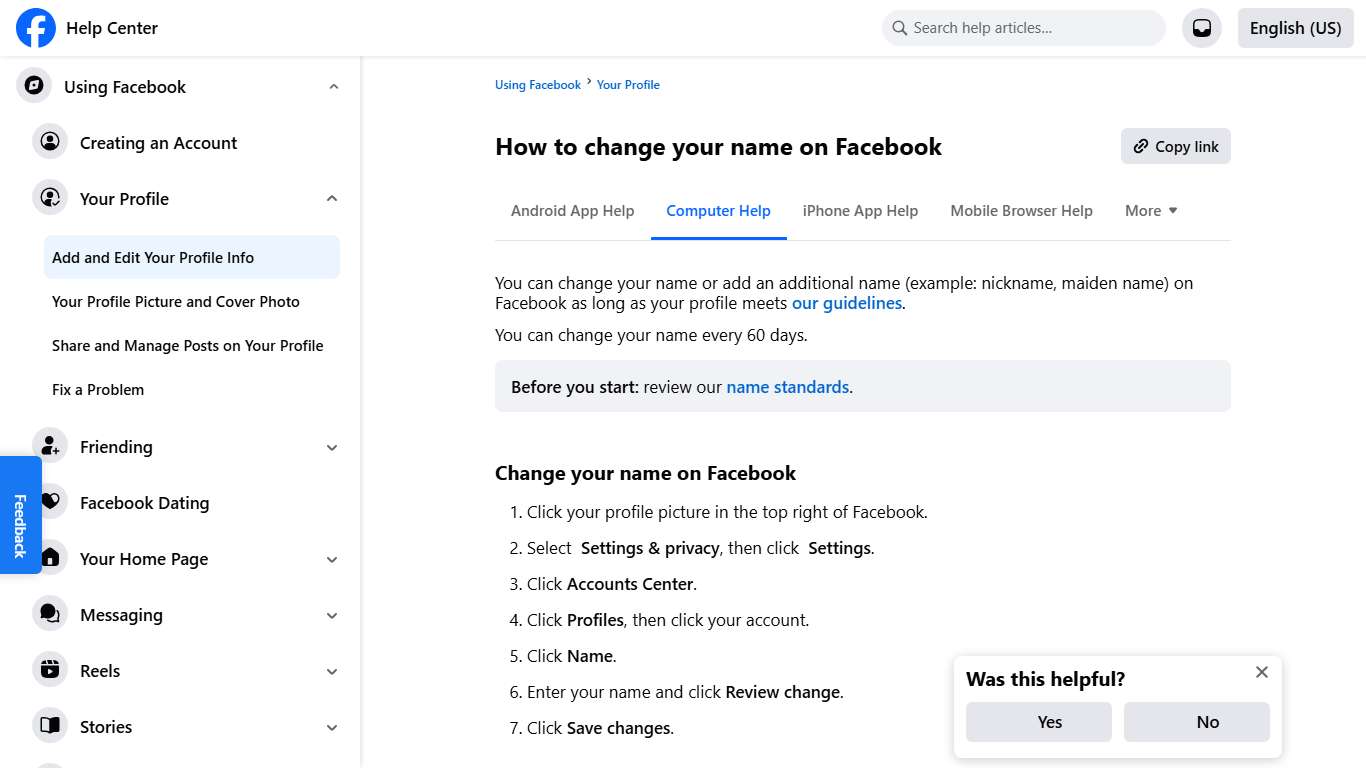Click Yes on the helpfulness prompt
Image resolution: width=1366 pixels, height=768 pixels.
(1038, 721)
